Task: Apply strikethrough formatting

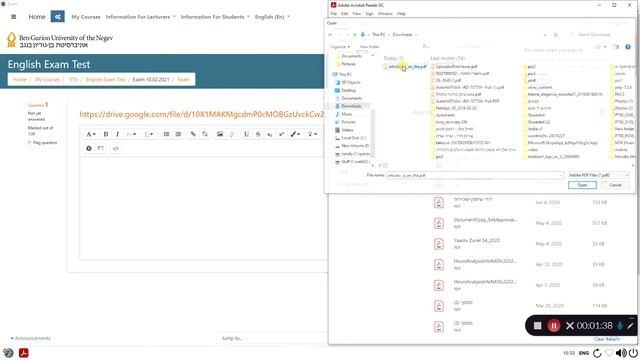Action: point(258,134)
